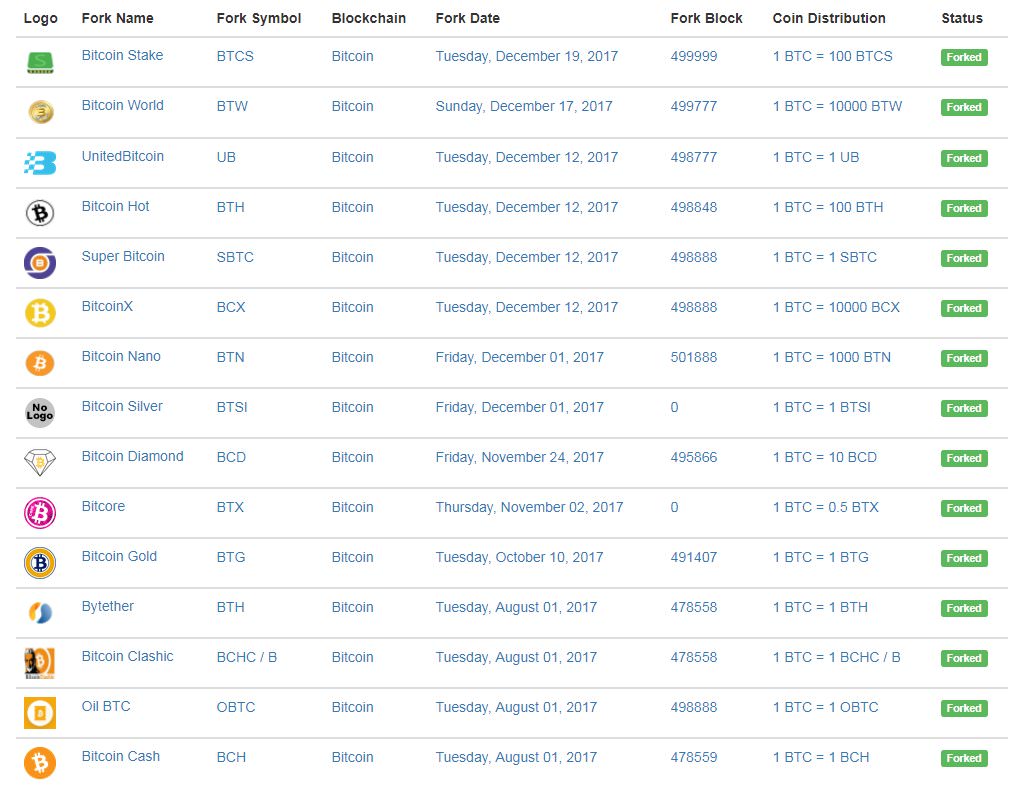Click the Blockchain column header
Image resolution: width=1026 pixels, height=787 pixels.
(x=368, y=18)
